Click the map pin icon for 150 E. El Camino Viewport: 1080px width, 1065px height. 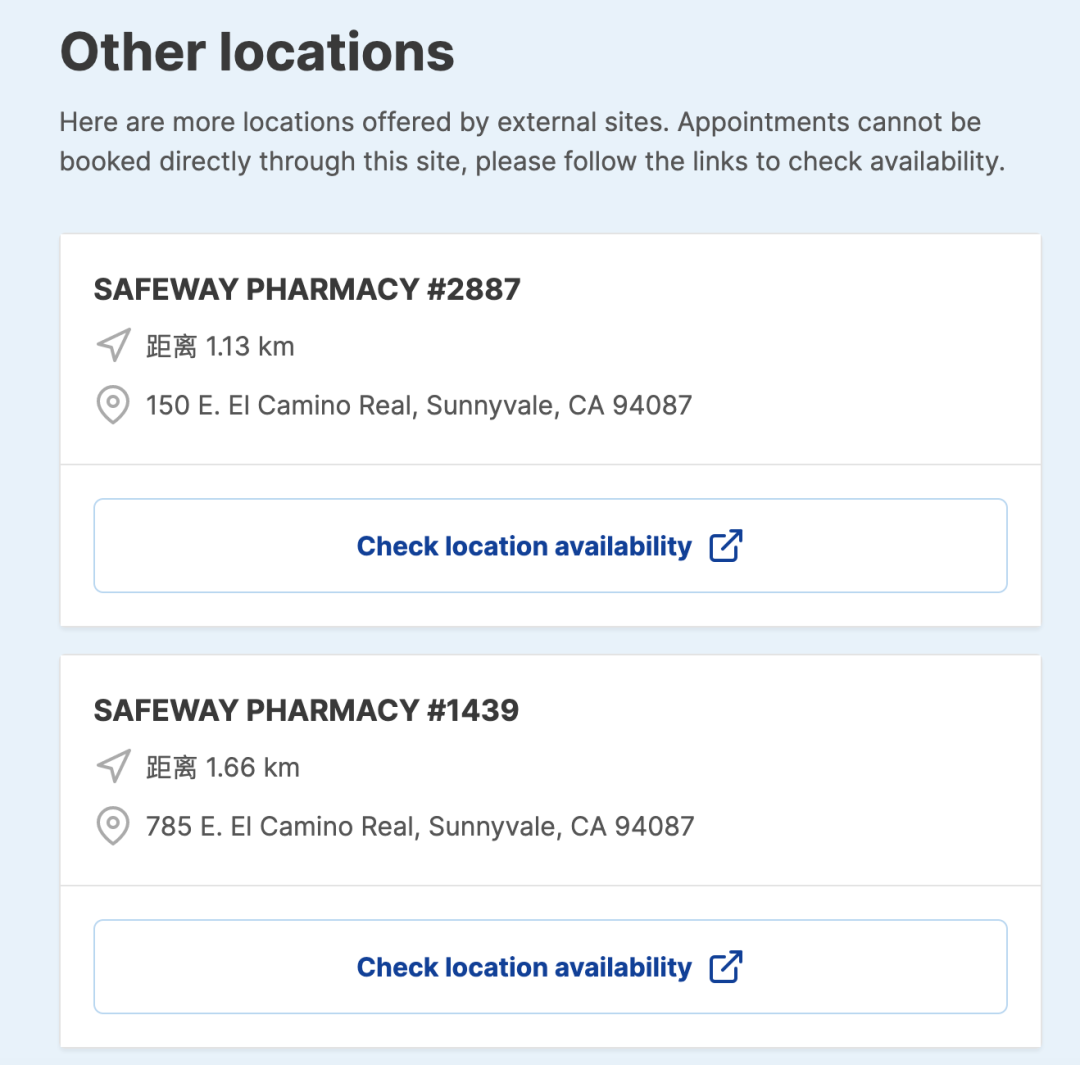tap(113, 406)
